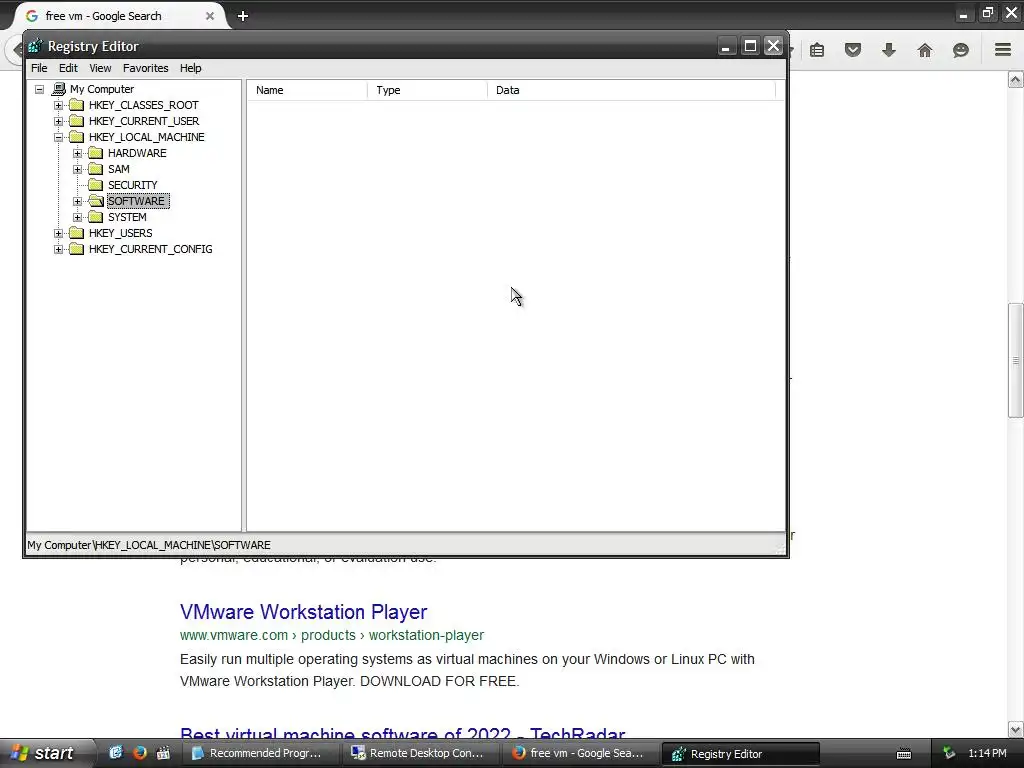Viewport: 1024px width, 768px height.
Task: Expand the HKEY_CURRENT_CONFIG key
Action: 58,249
